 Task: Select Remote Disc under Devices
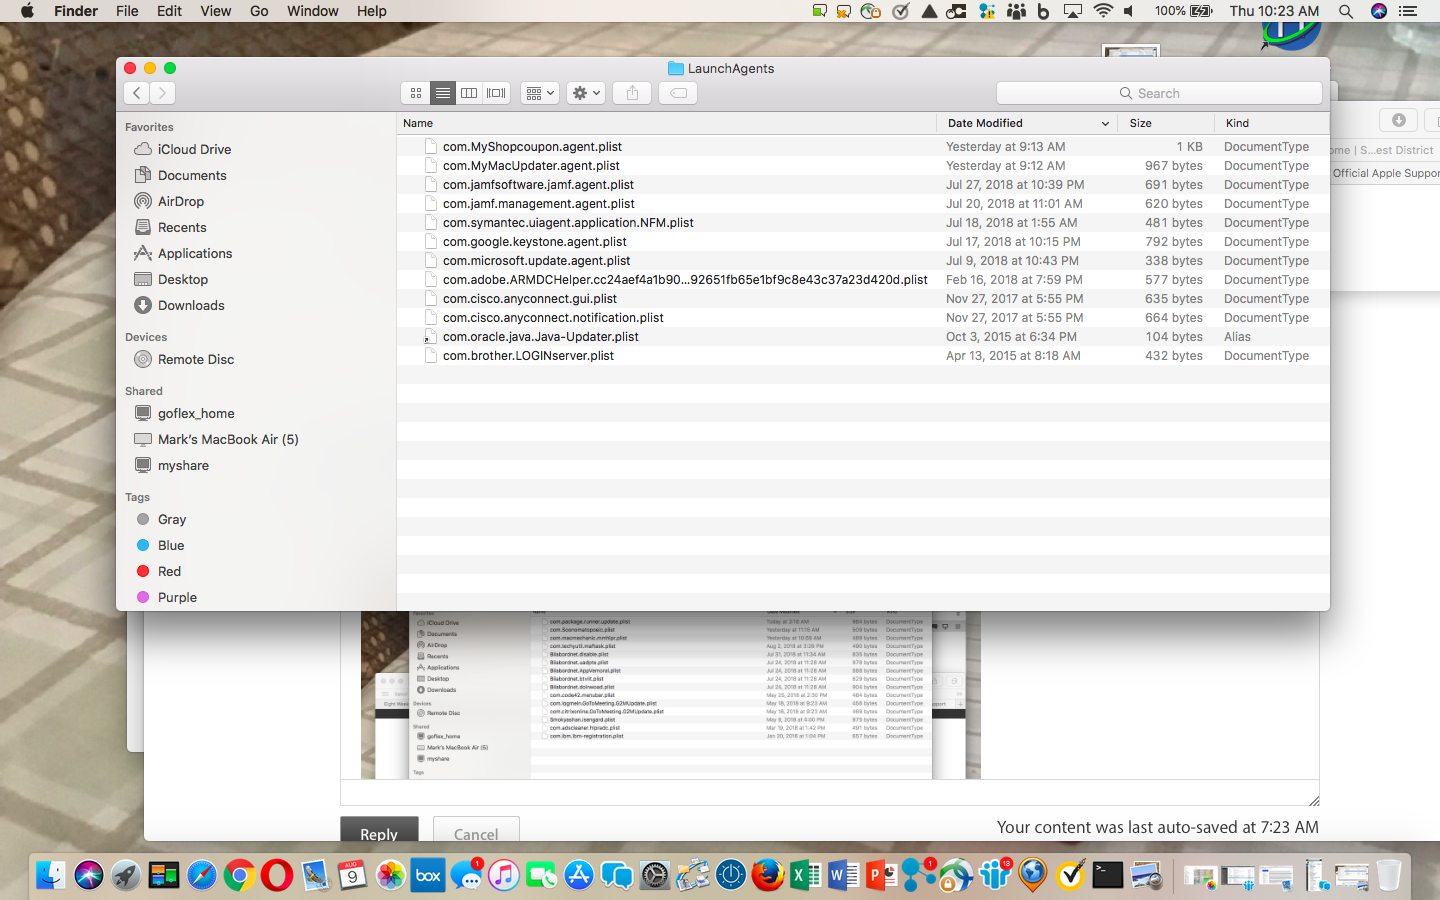click(196, 359)
